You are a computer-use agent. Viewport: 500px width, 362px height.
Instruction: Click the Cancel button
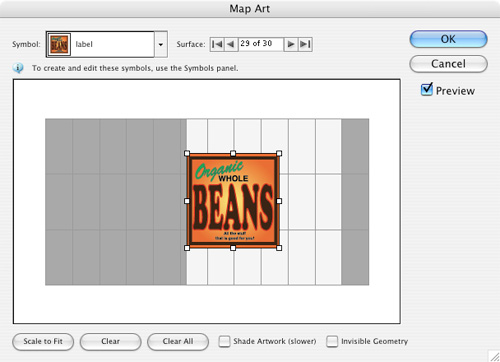448,64
